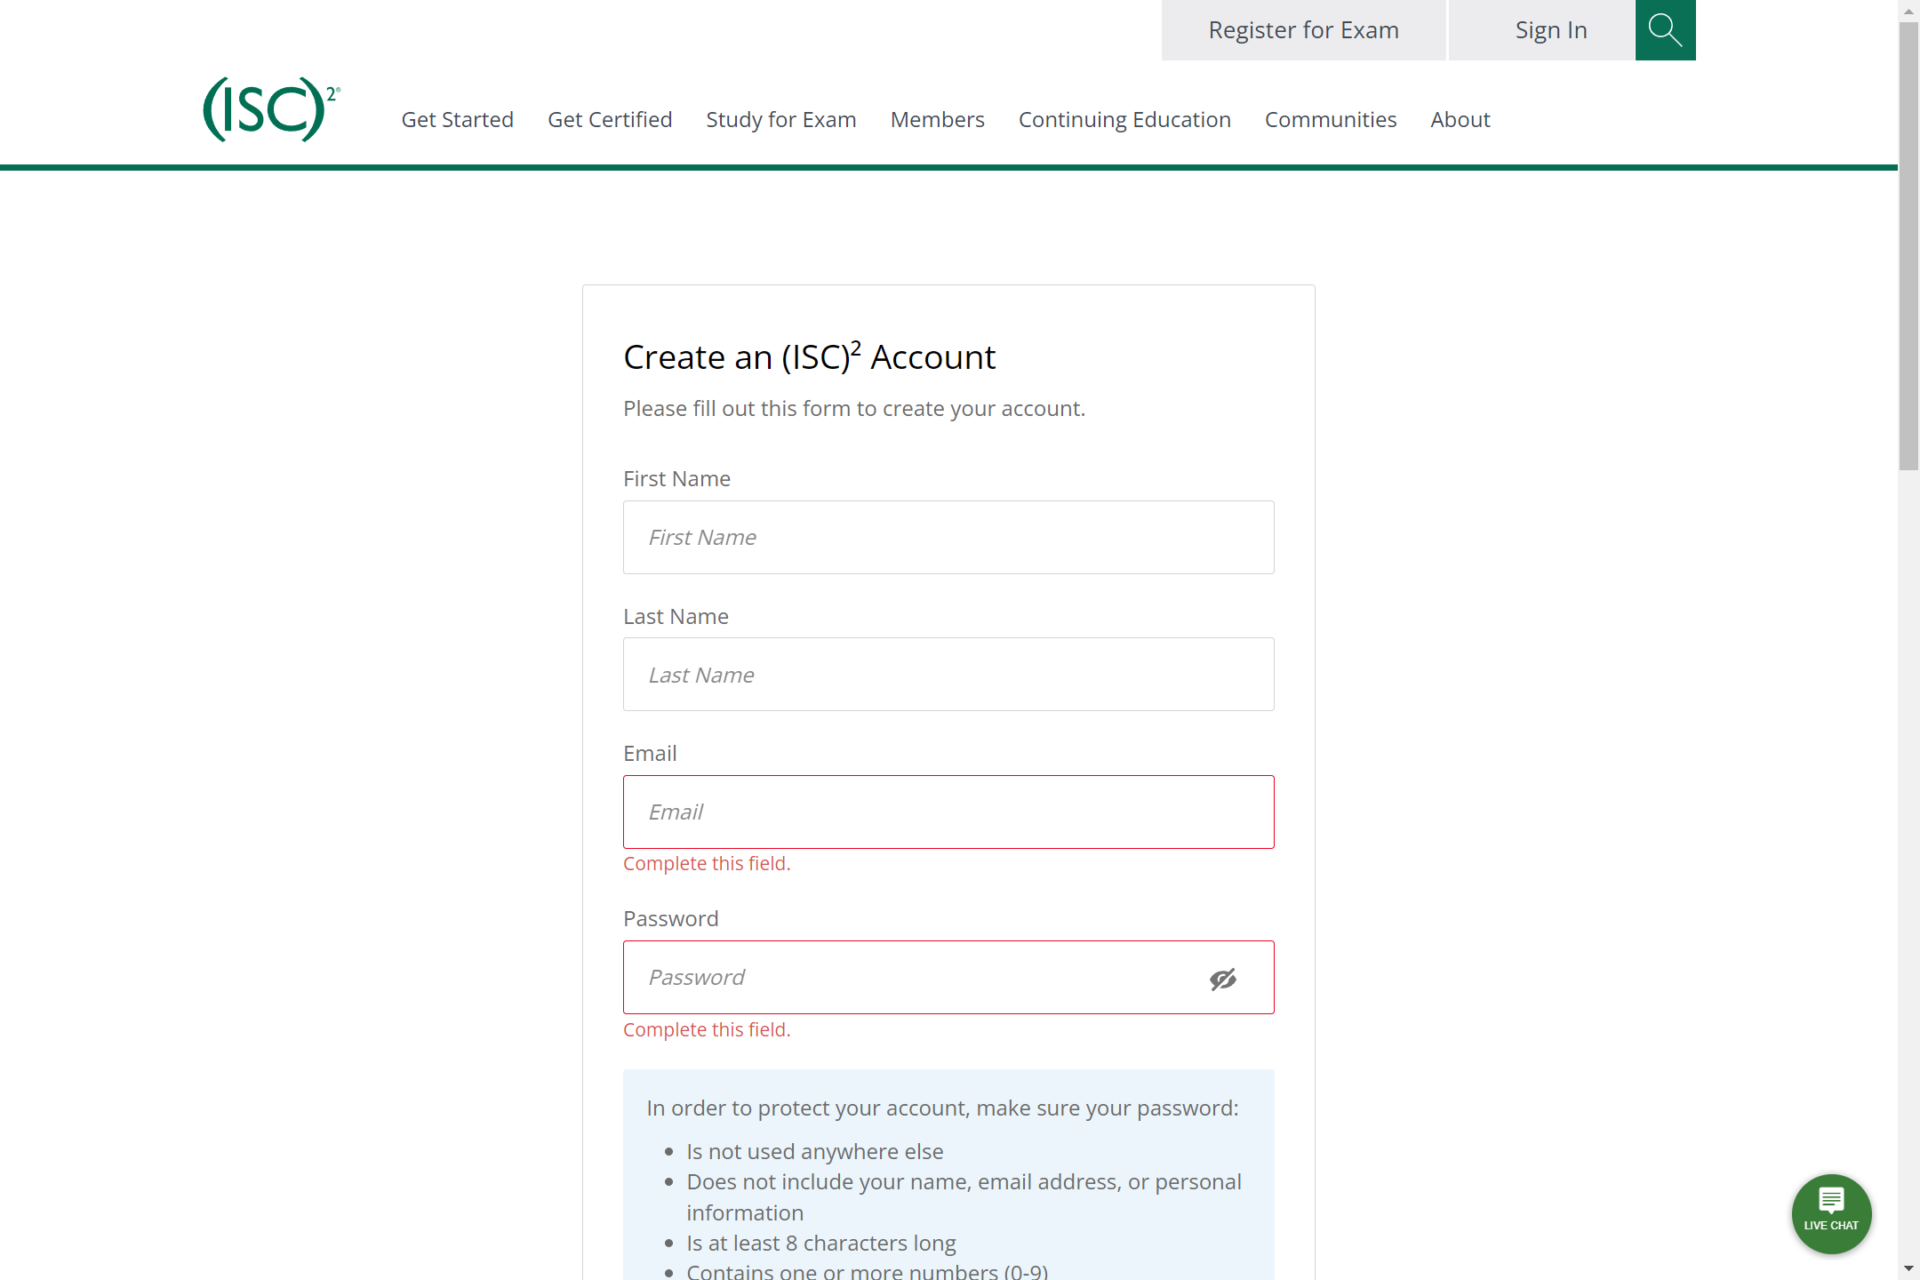Click the (ISC)² logo
Viewport: 1920px width, 1280px height.
coord(271,108)
